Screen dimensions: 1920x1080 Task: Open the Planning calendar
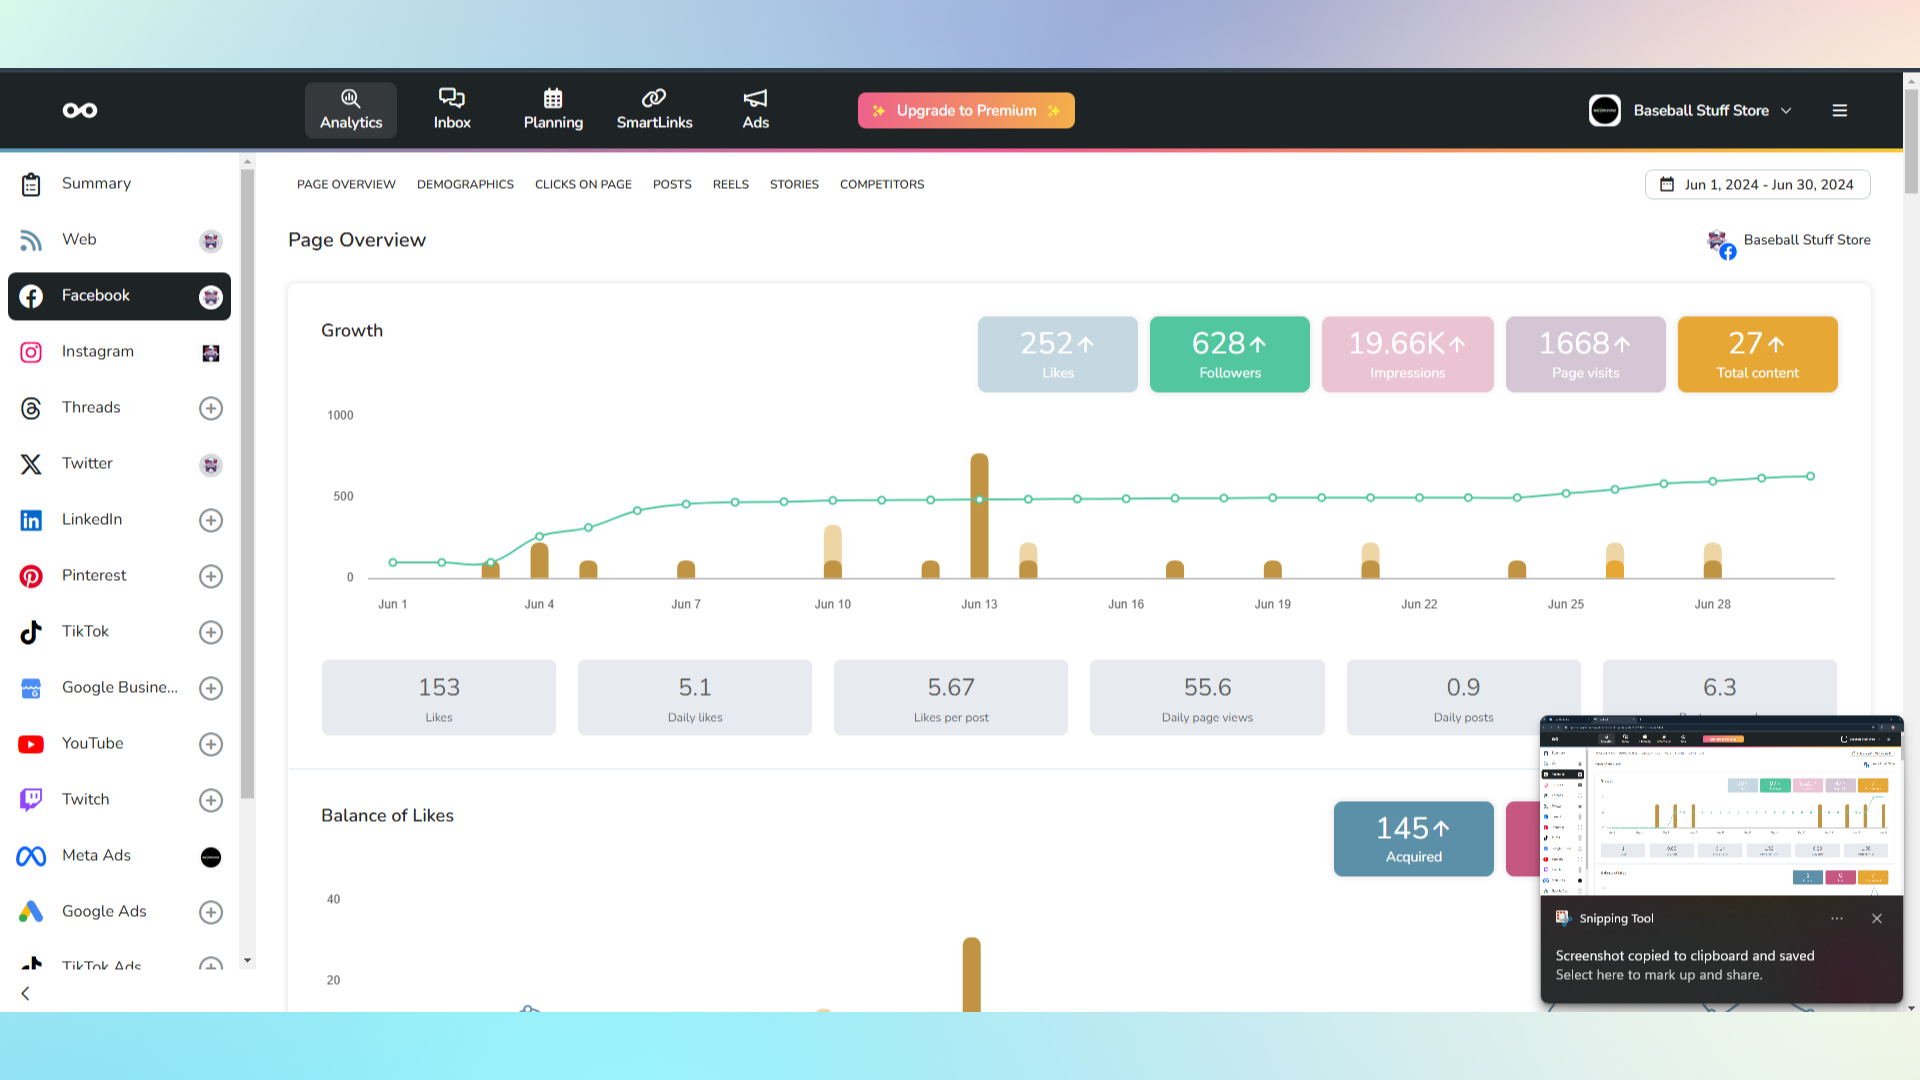(553, 110)
